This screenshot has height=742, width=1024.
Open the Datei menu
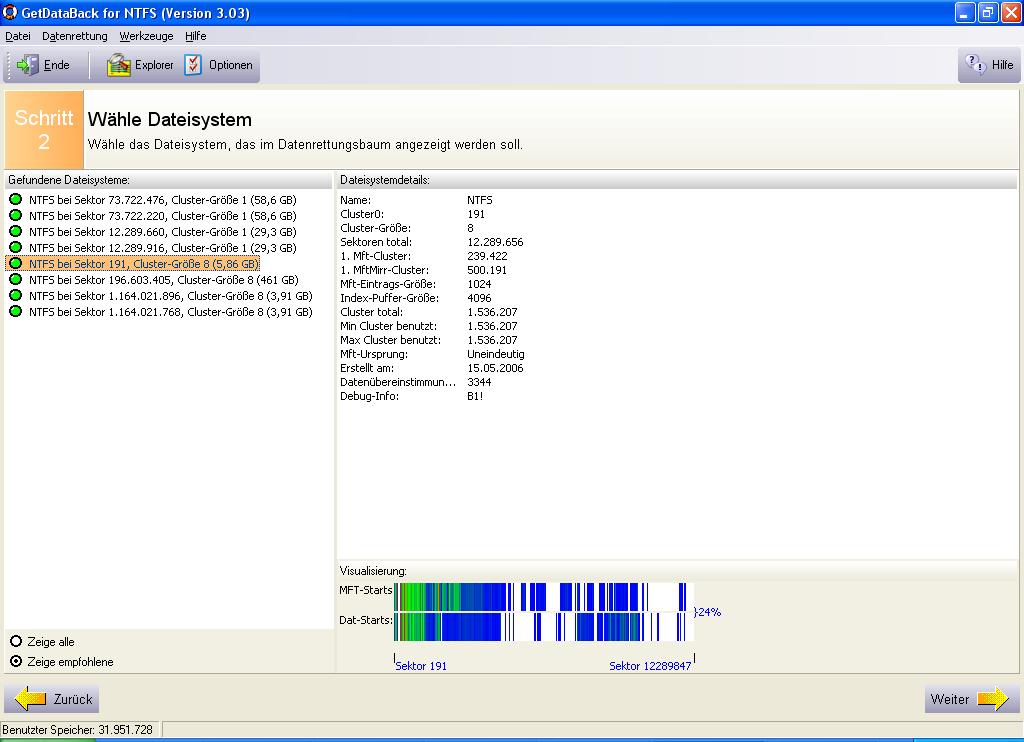click(x=18, y=36)
